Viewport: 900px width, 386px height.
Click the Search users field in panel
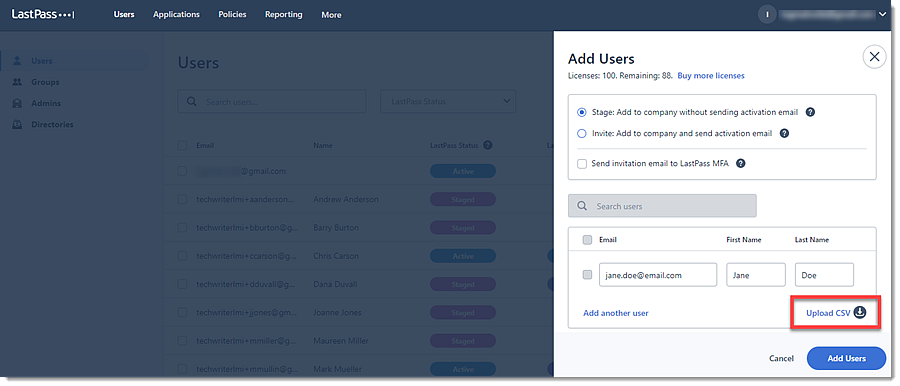[662, 206]
